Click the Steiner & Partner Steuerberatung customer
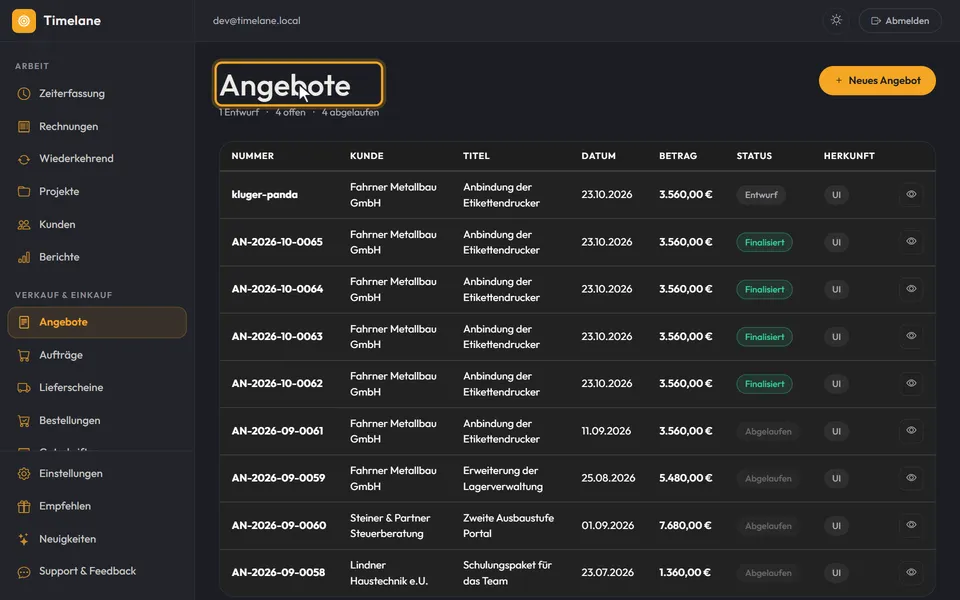The image size is (960, 600). pyautogui.click(x=390, y=525)
